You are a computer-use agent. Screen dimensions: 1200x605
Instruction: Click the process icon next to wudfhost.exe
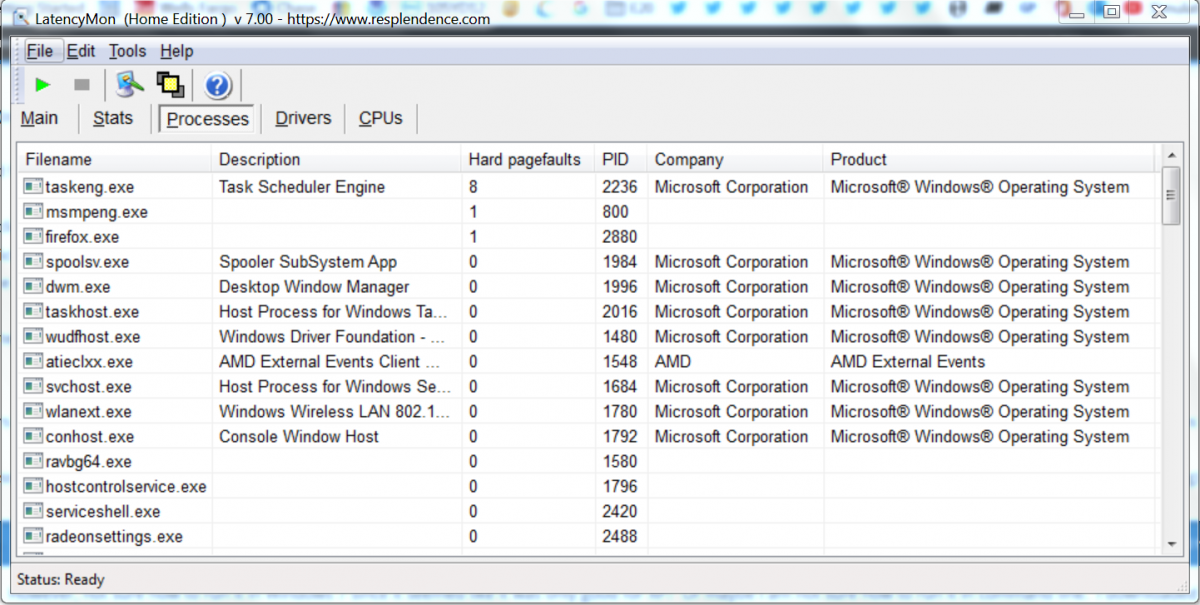coord(33,337)
